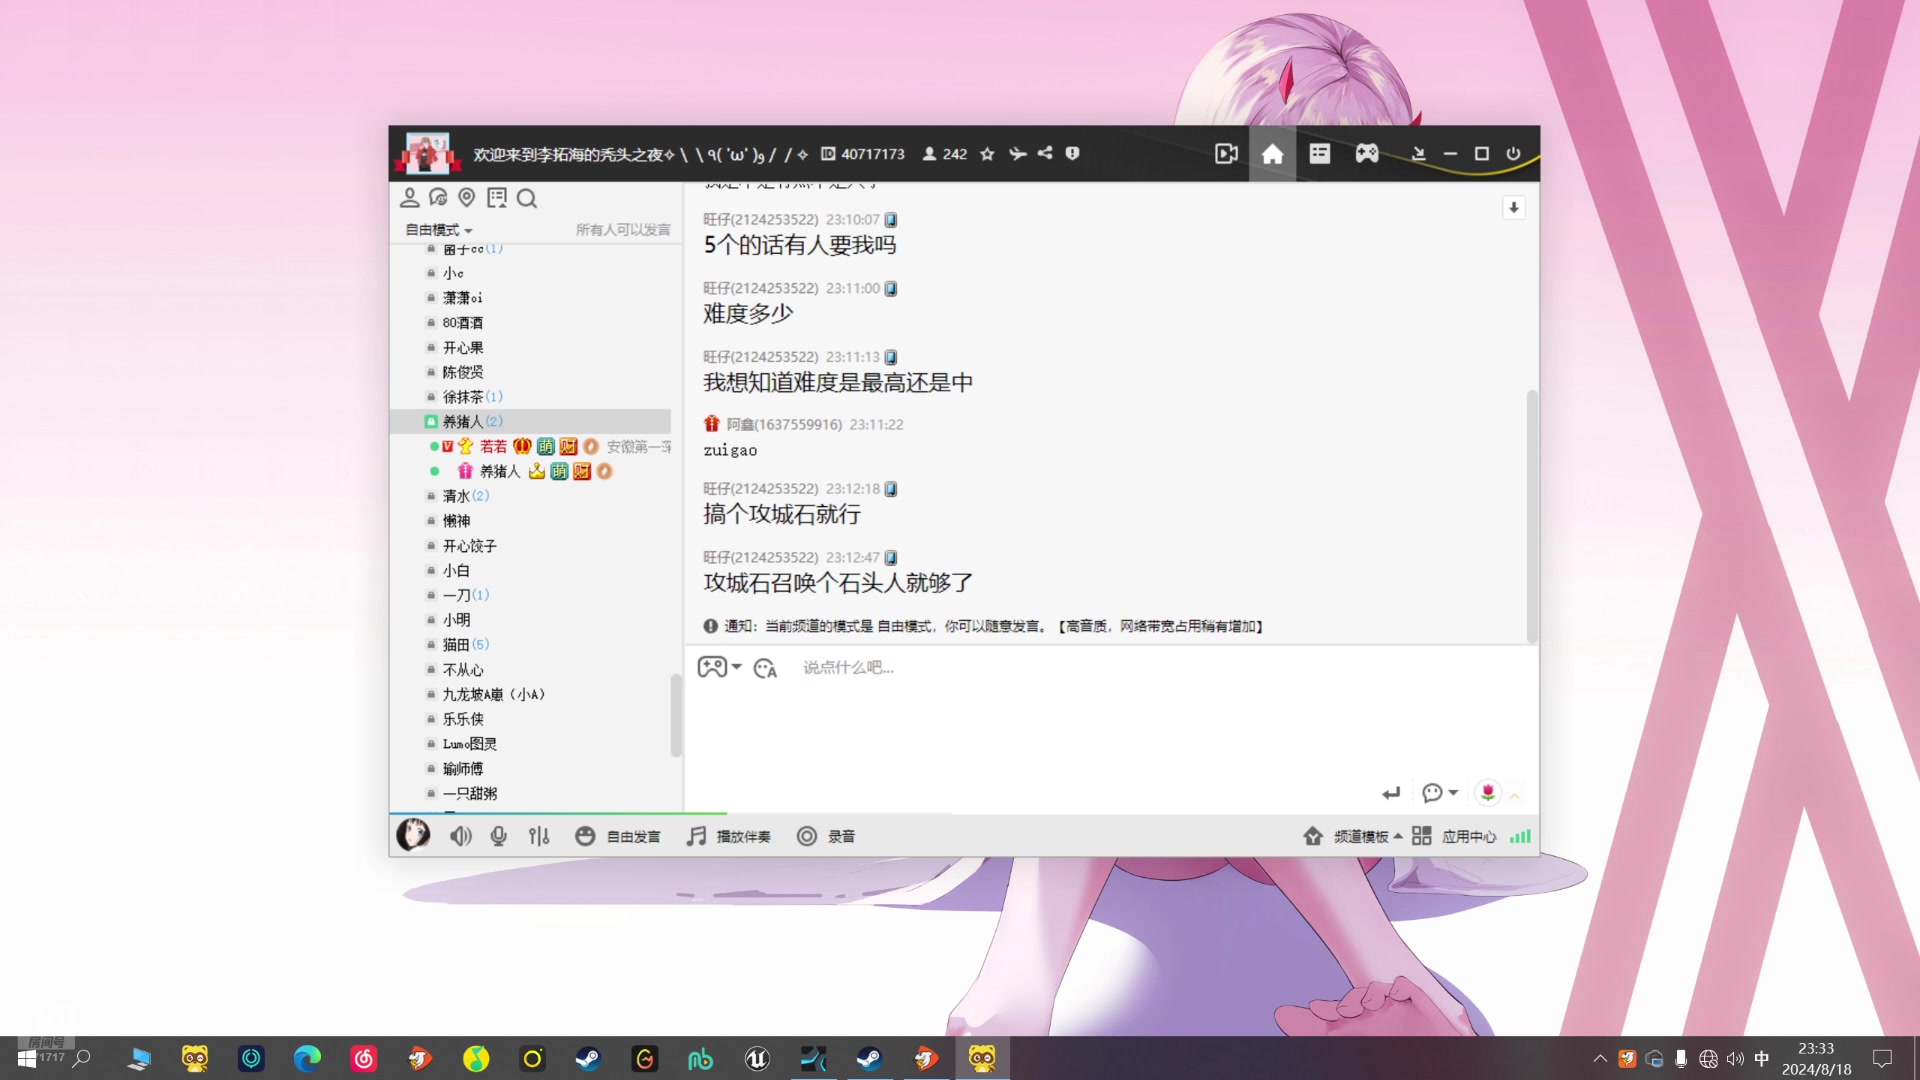Select user 若若 in member list
This screenshot has width=1920, height=1080.
click(x=493, y=446)
